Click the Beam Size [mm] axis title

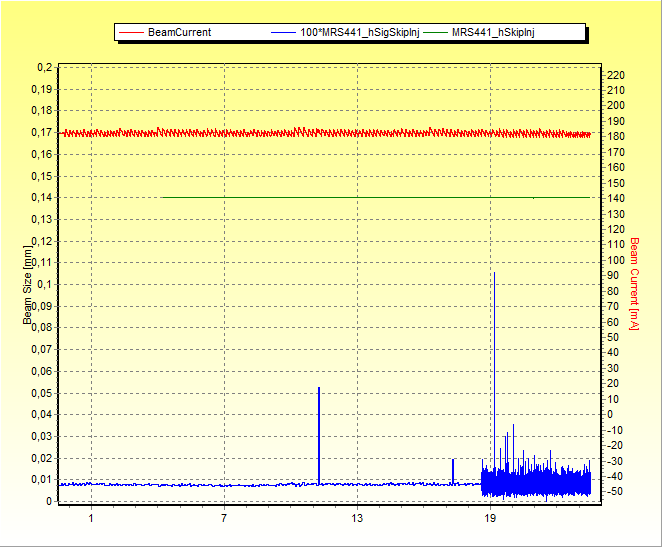tap(28, 285)
